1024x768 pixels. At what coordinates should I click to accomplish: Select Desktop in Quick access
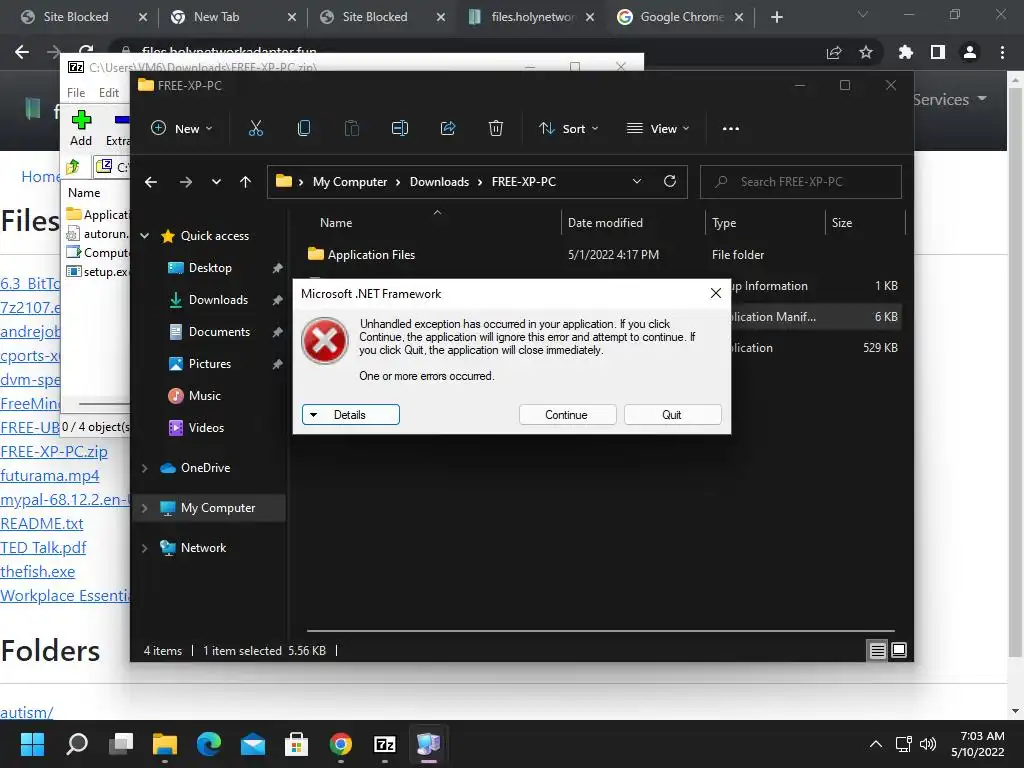210,268
